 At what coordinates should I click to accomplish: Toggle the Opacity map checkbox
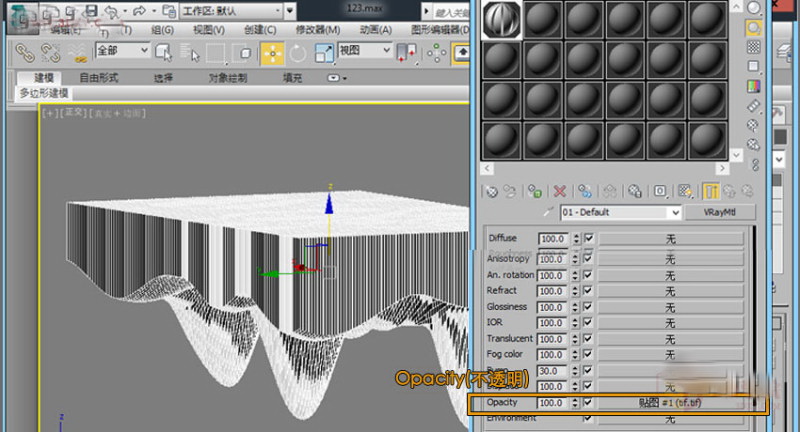coord(588,403)
